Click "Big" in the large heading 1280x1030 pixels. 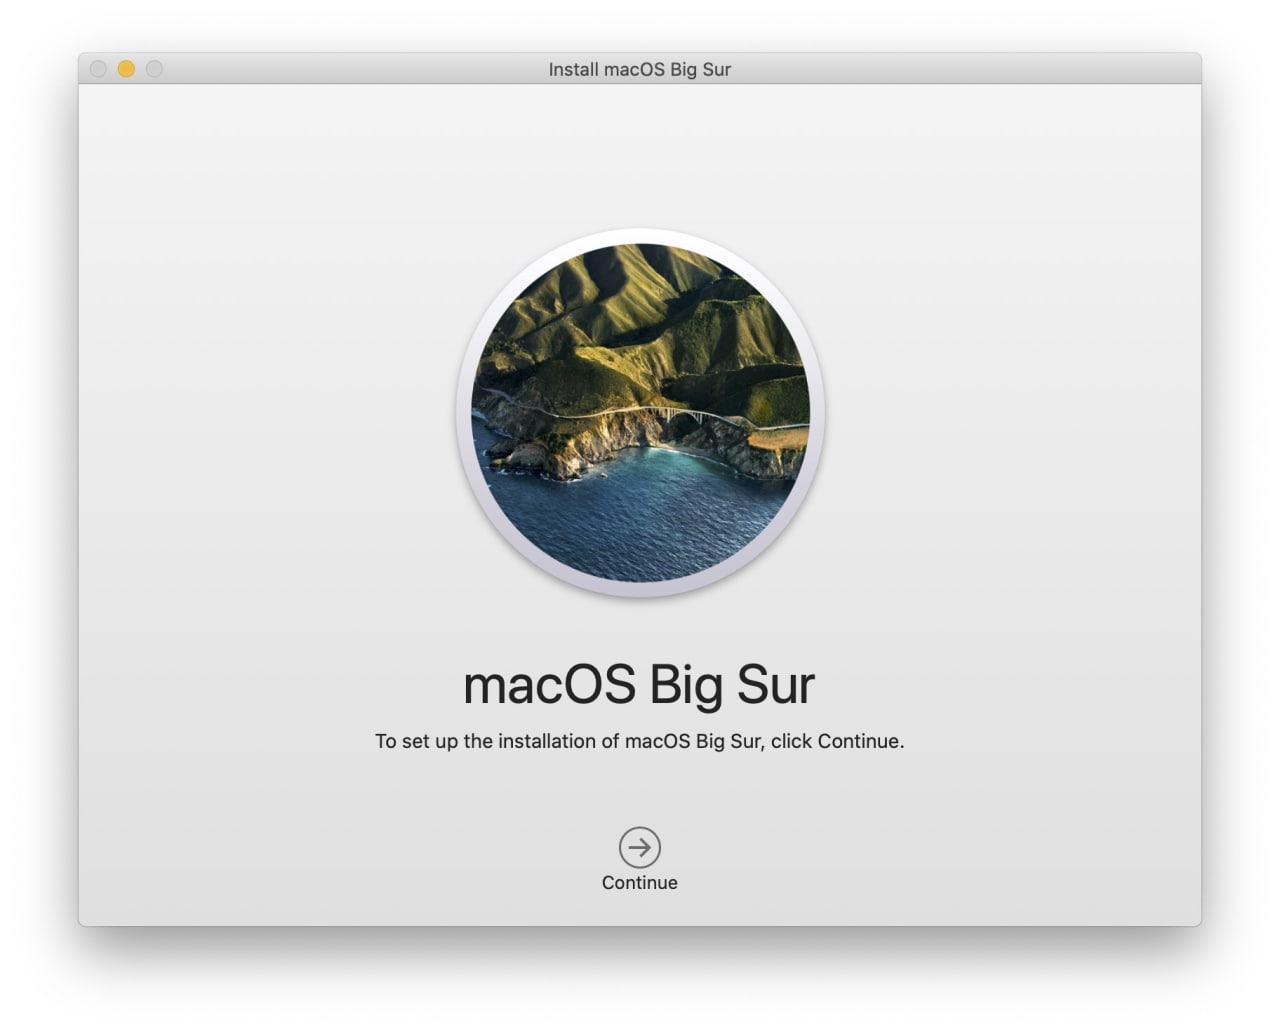[685, 685]
